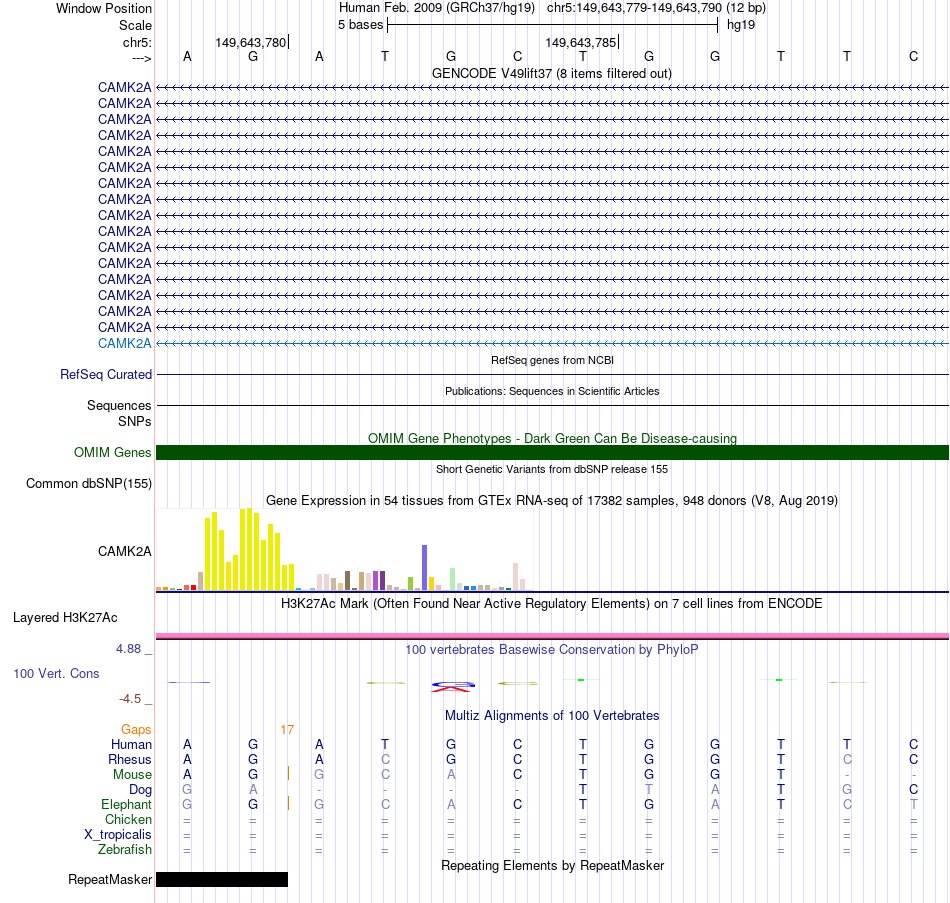Click the 'X_tropicalis' alignment row label
The width and height of the screenshot is (950, 903).
[x=118, y=835]
